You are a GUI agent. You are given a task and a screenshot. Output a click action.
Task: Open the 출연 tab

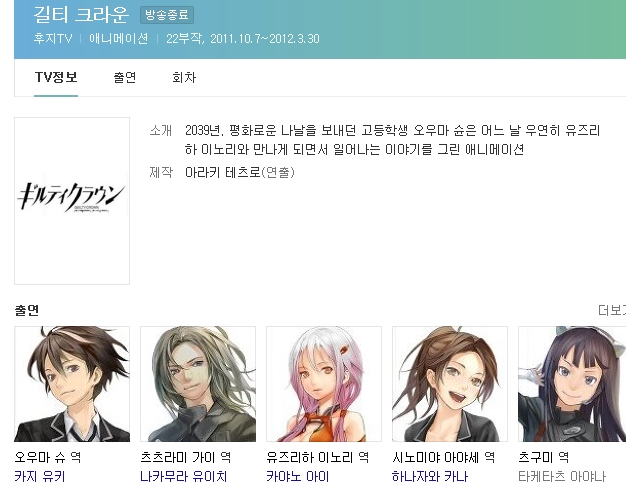click(x=125, y=77)
